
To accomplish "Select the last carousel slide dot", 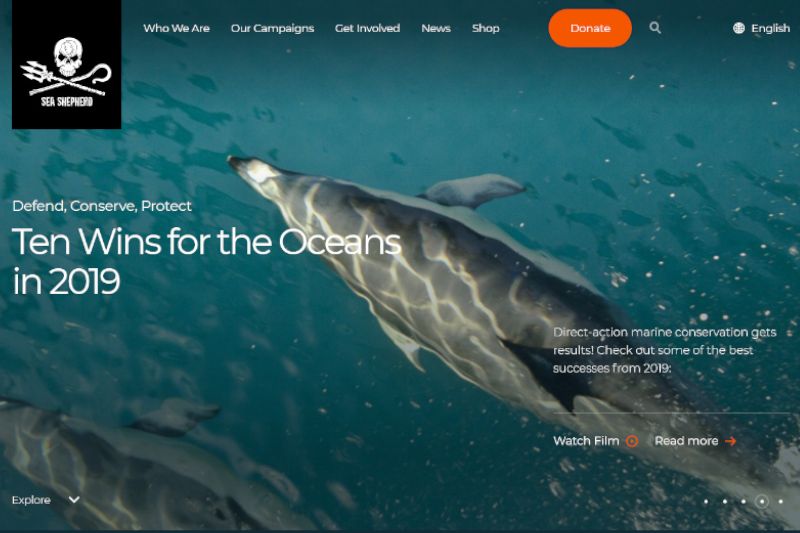I will point(781,501).
